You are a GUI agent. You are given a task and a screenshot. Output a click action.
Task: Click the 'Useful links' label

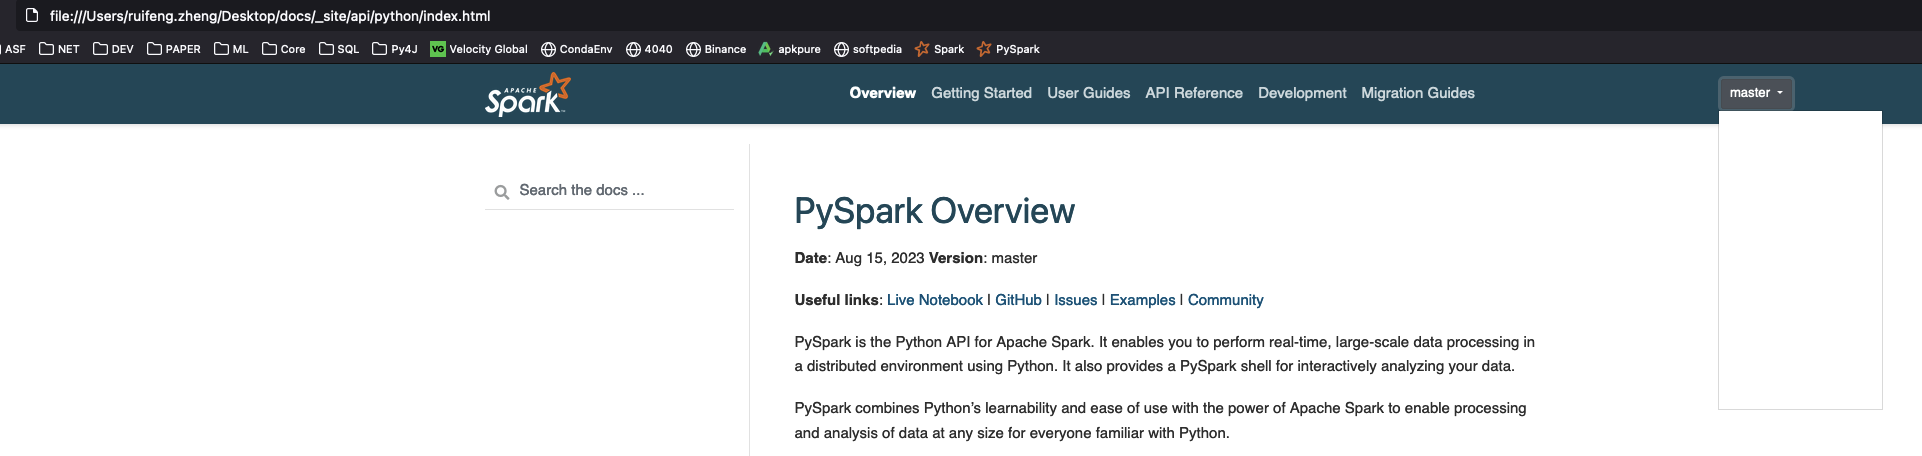(x=837, y=300)
